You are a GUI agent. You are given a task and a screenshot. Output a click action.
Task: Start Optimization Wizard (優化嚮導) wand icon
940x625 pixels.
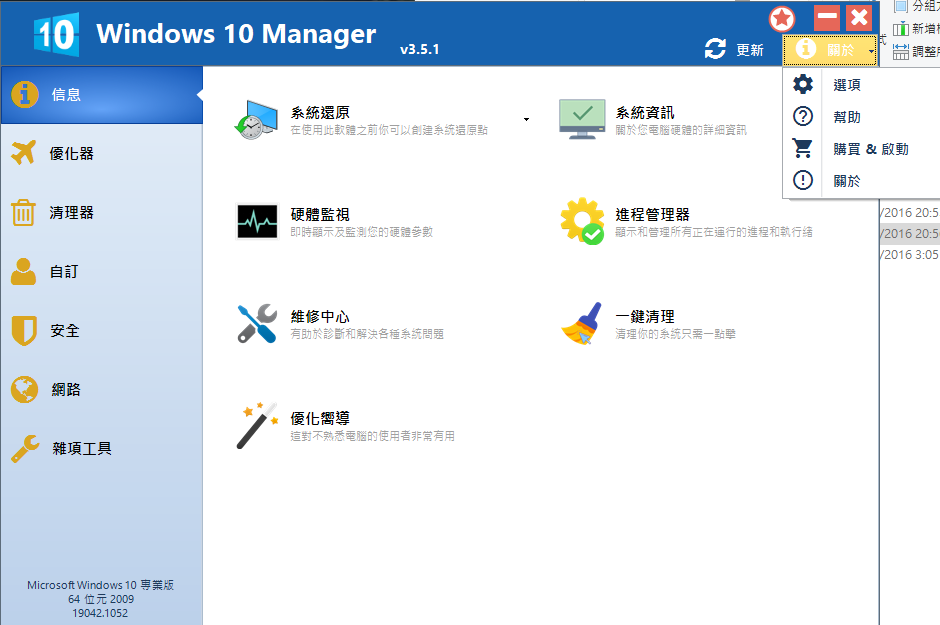coord(256,426)
